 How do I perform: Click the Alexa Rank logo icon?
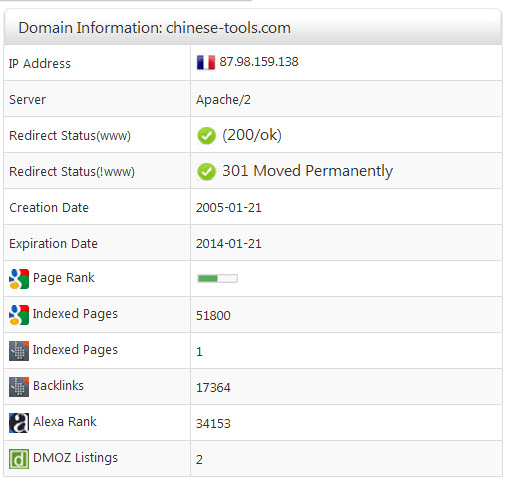click(19, 423)
